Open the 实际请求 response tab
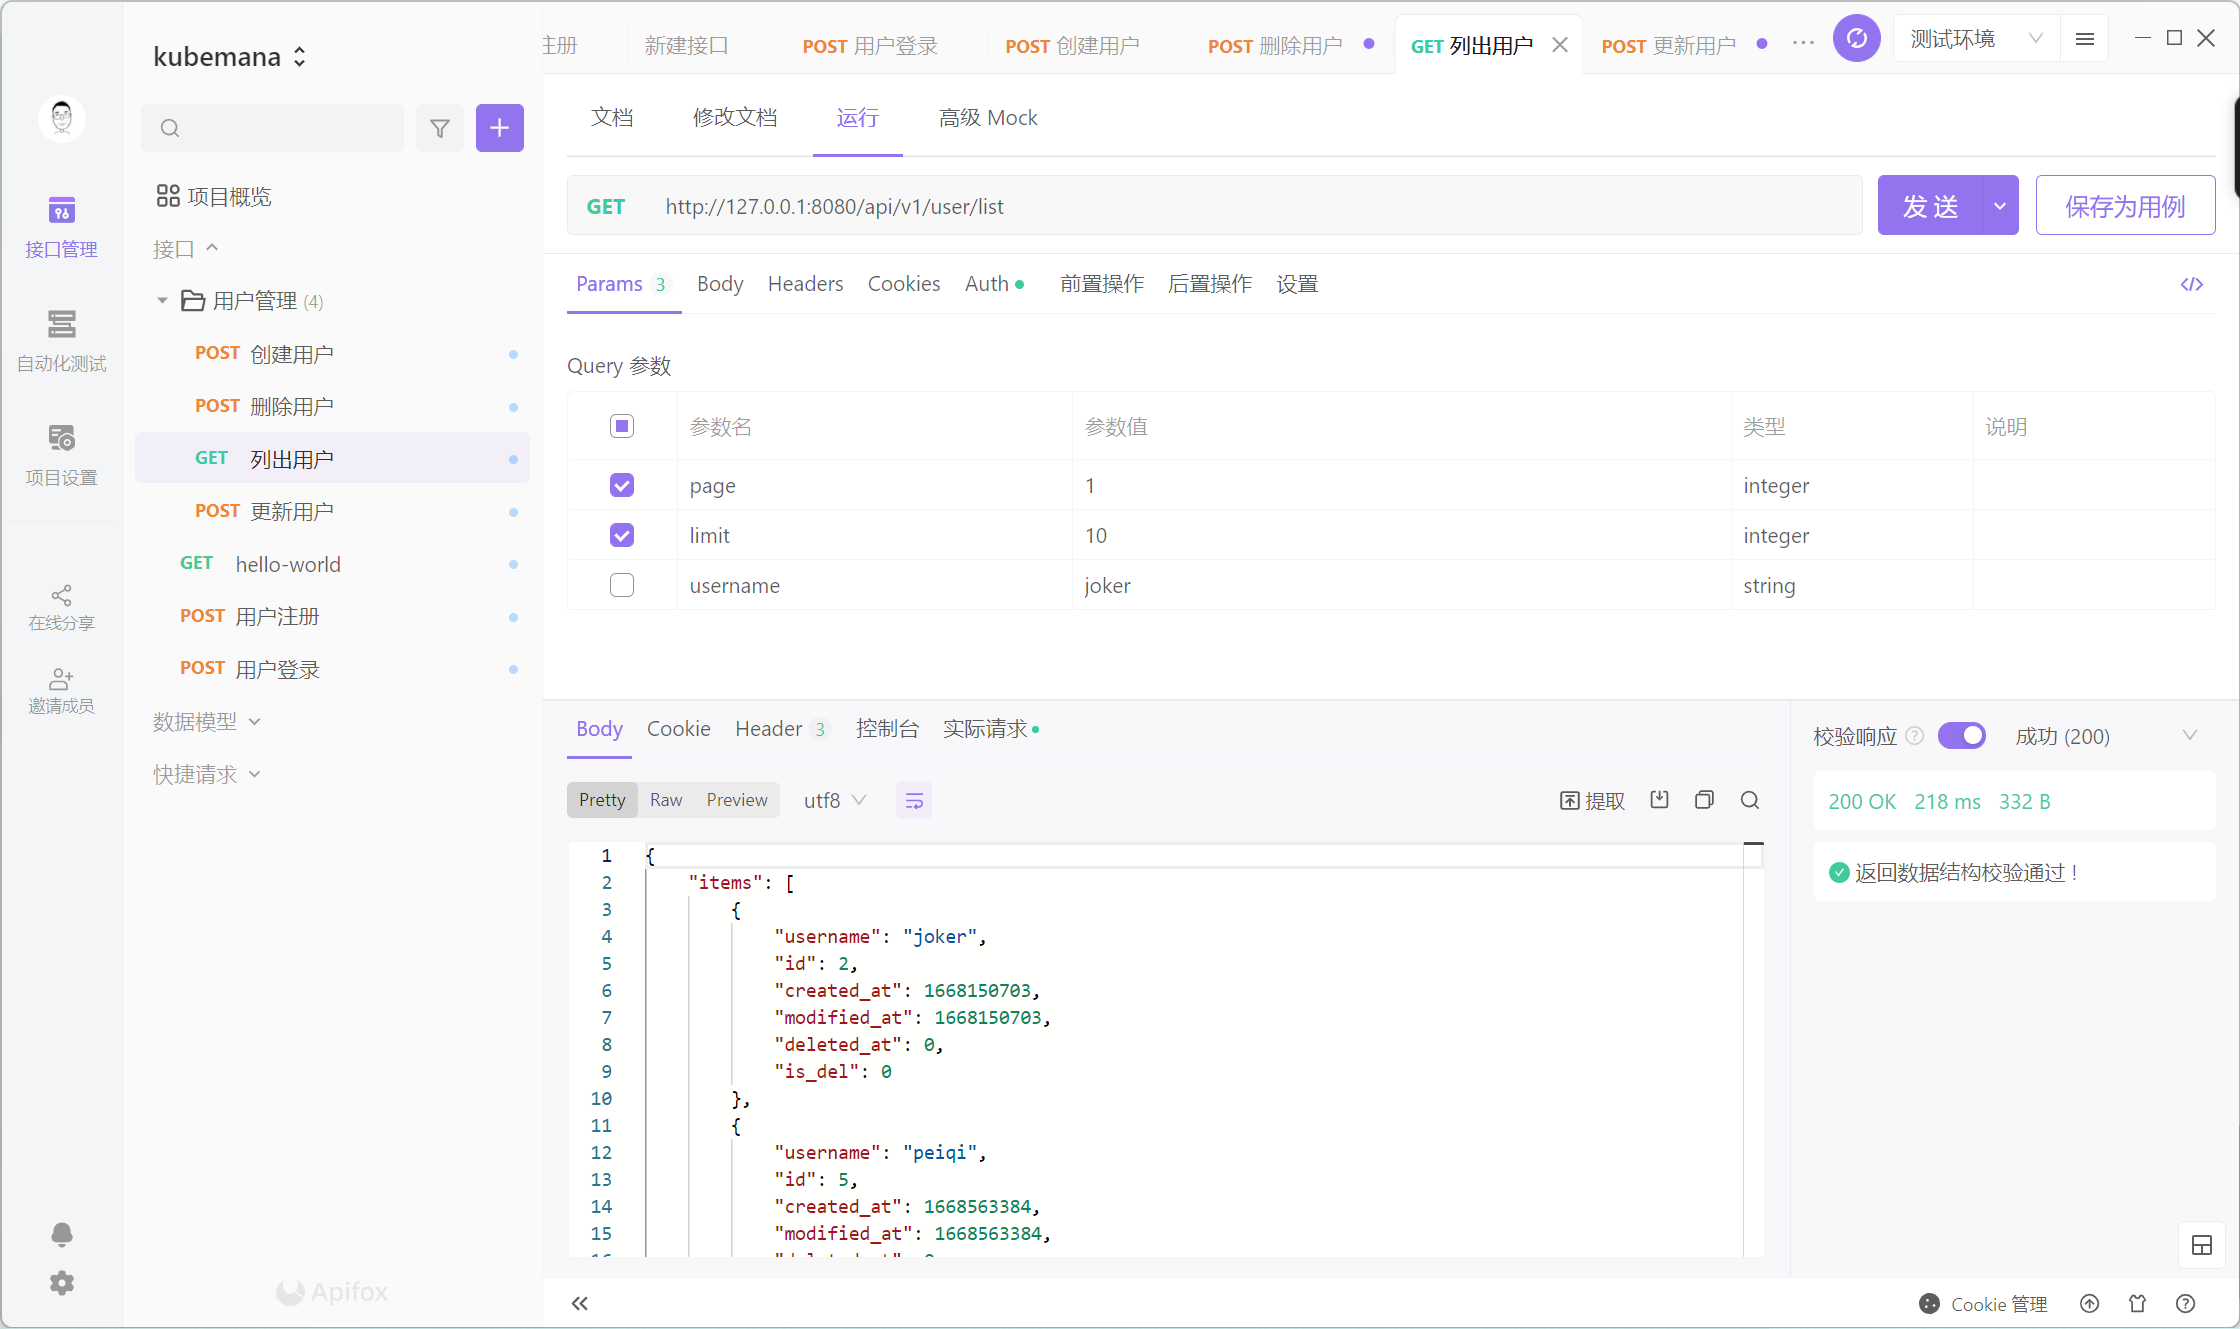The height and width of the screenshot is (1329, 2240). point(989,729)
